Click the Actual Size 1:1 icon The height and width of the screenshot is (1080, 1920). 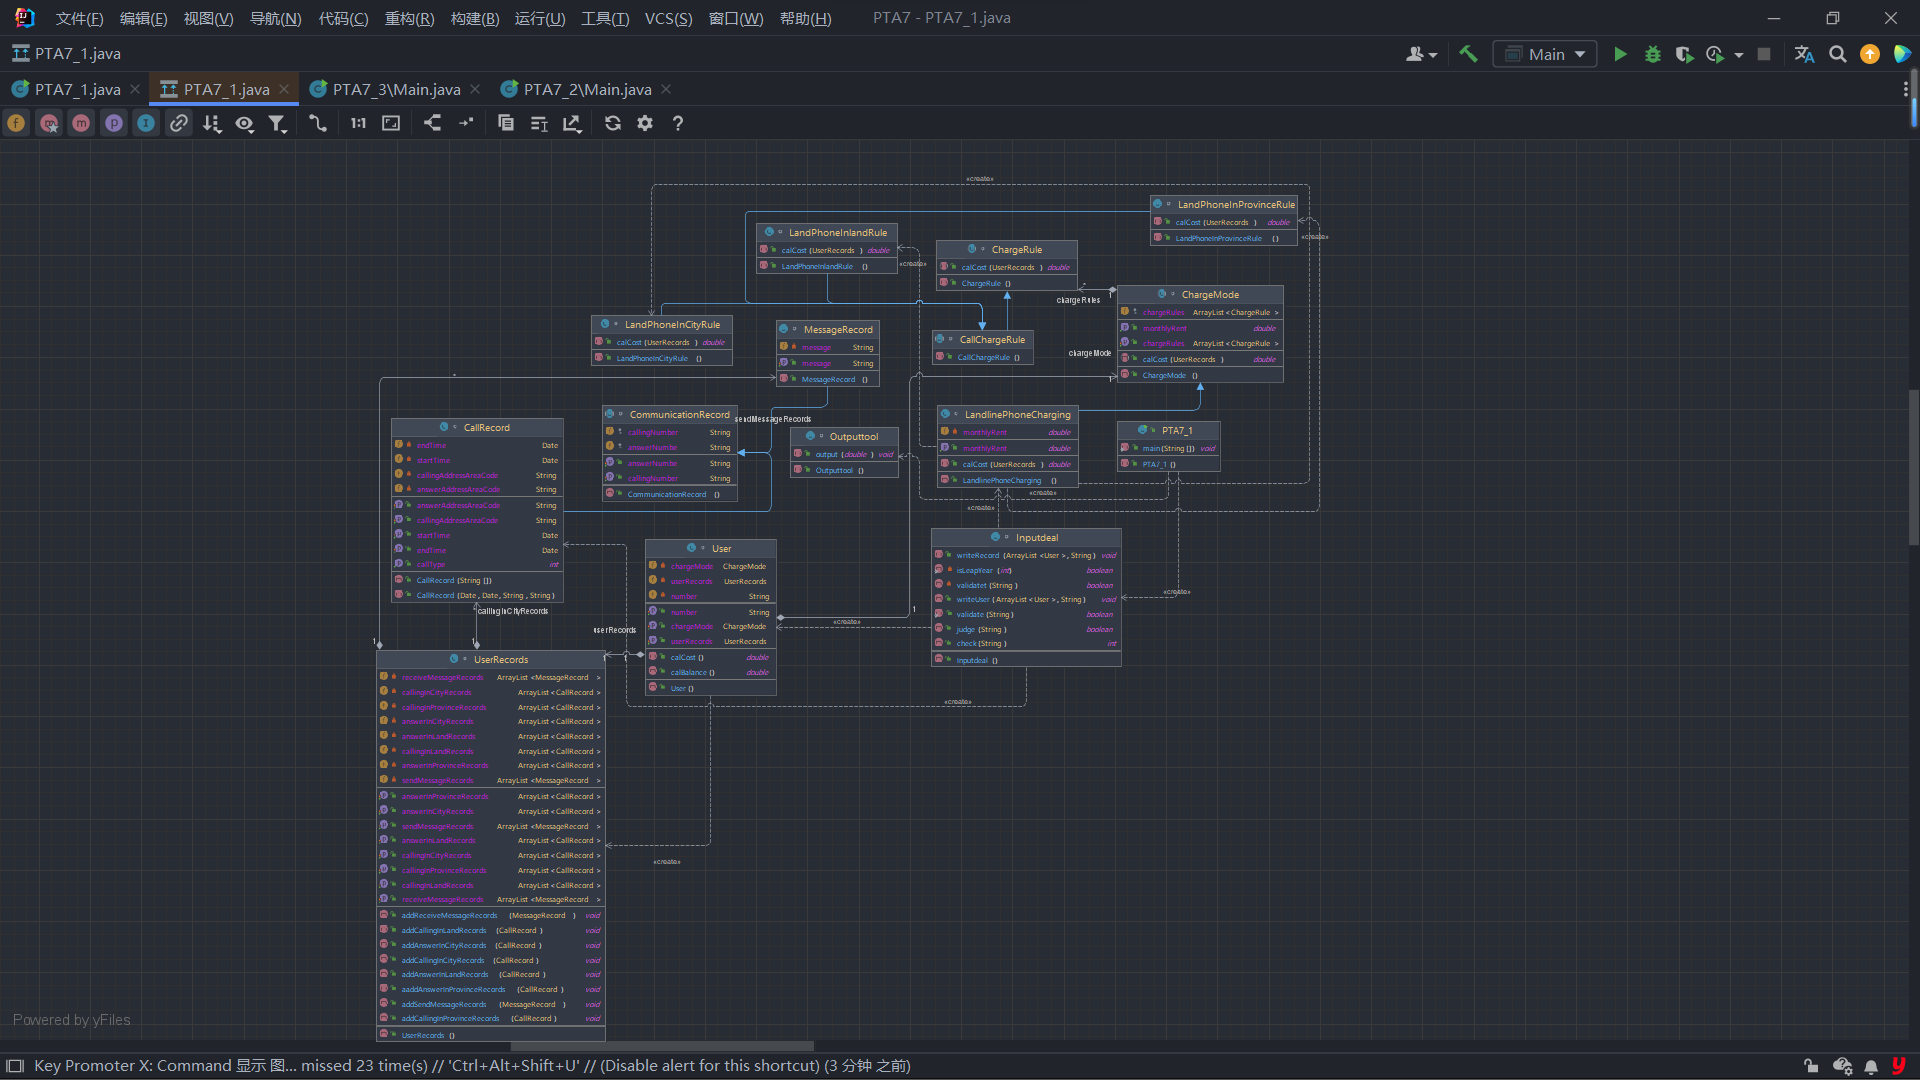pyautogui.click(x=358, y=123)
